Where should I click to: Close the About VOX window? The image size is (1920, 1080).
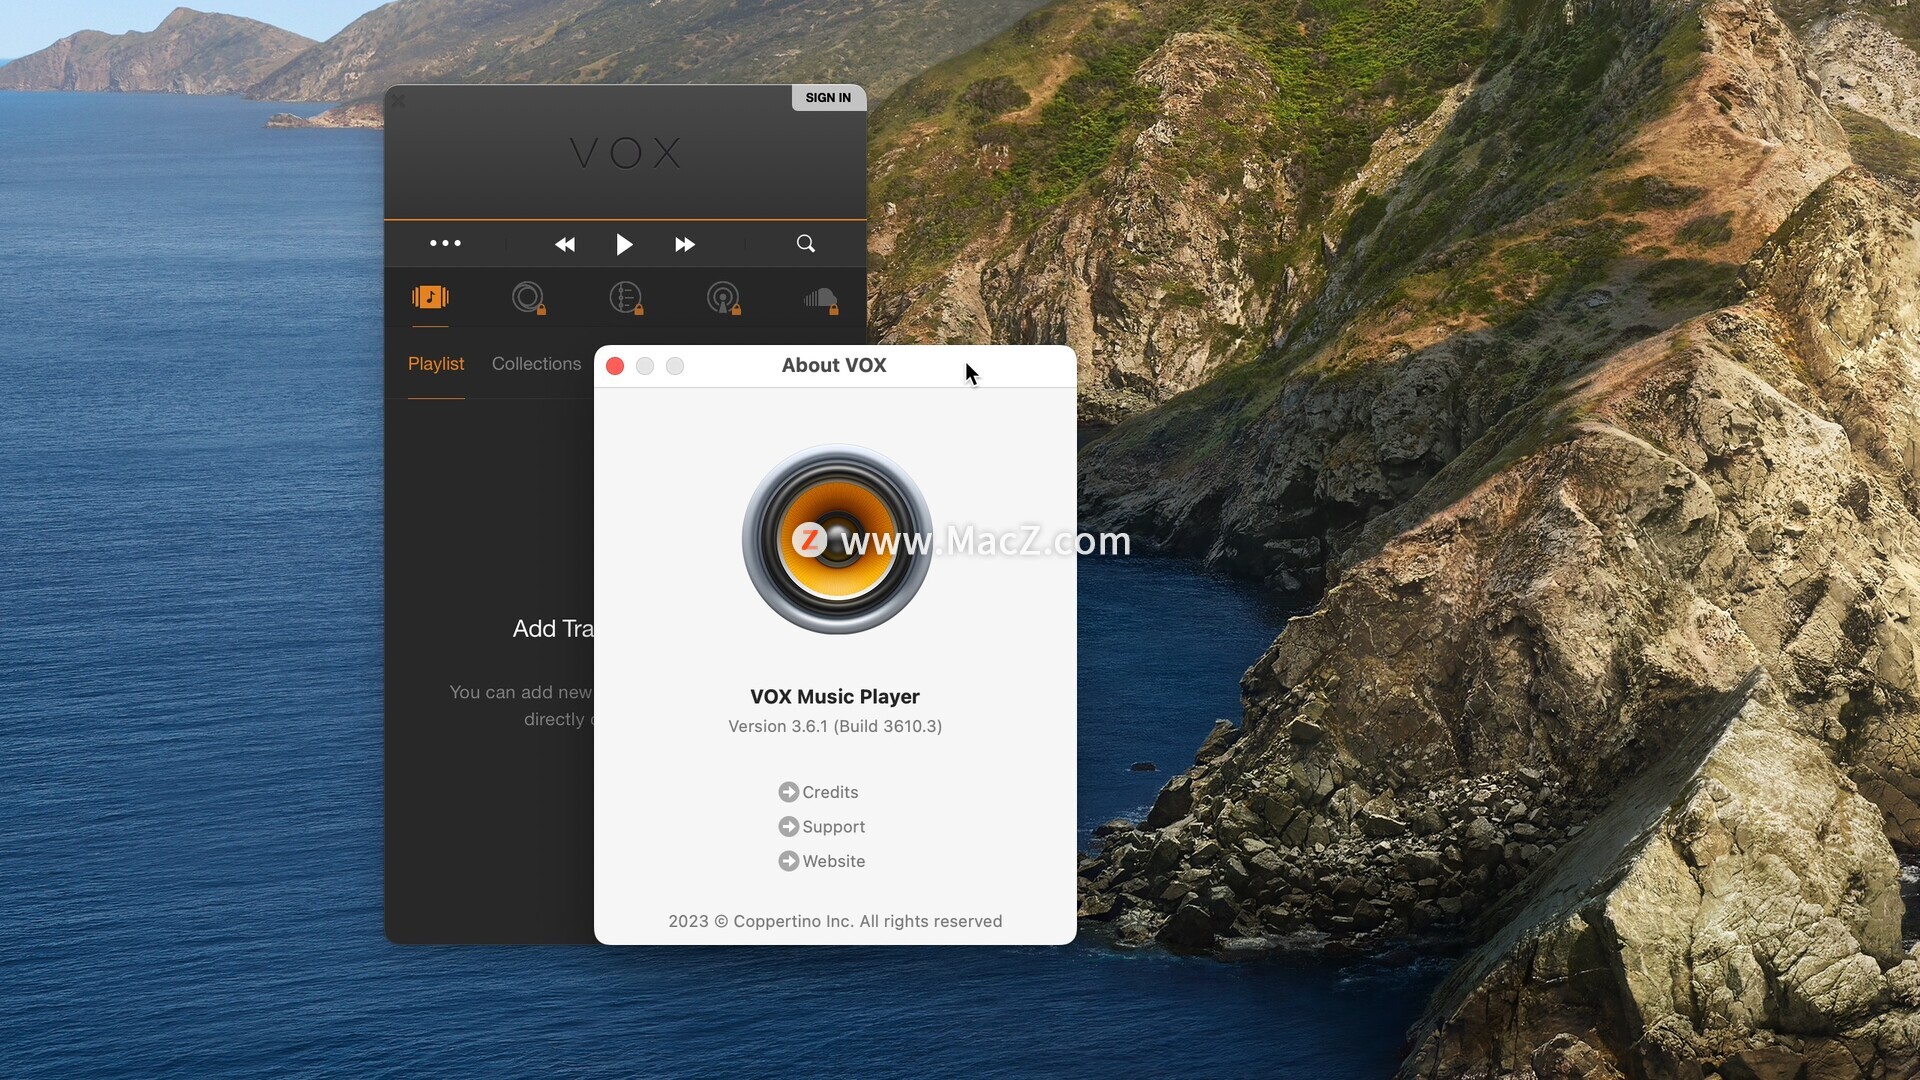(x=615, y=366)
